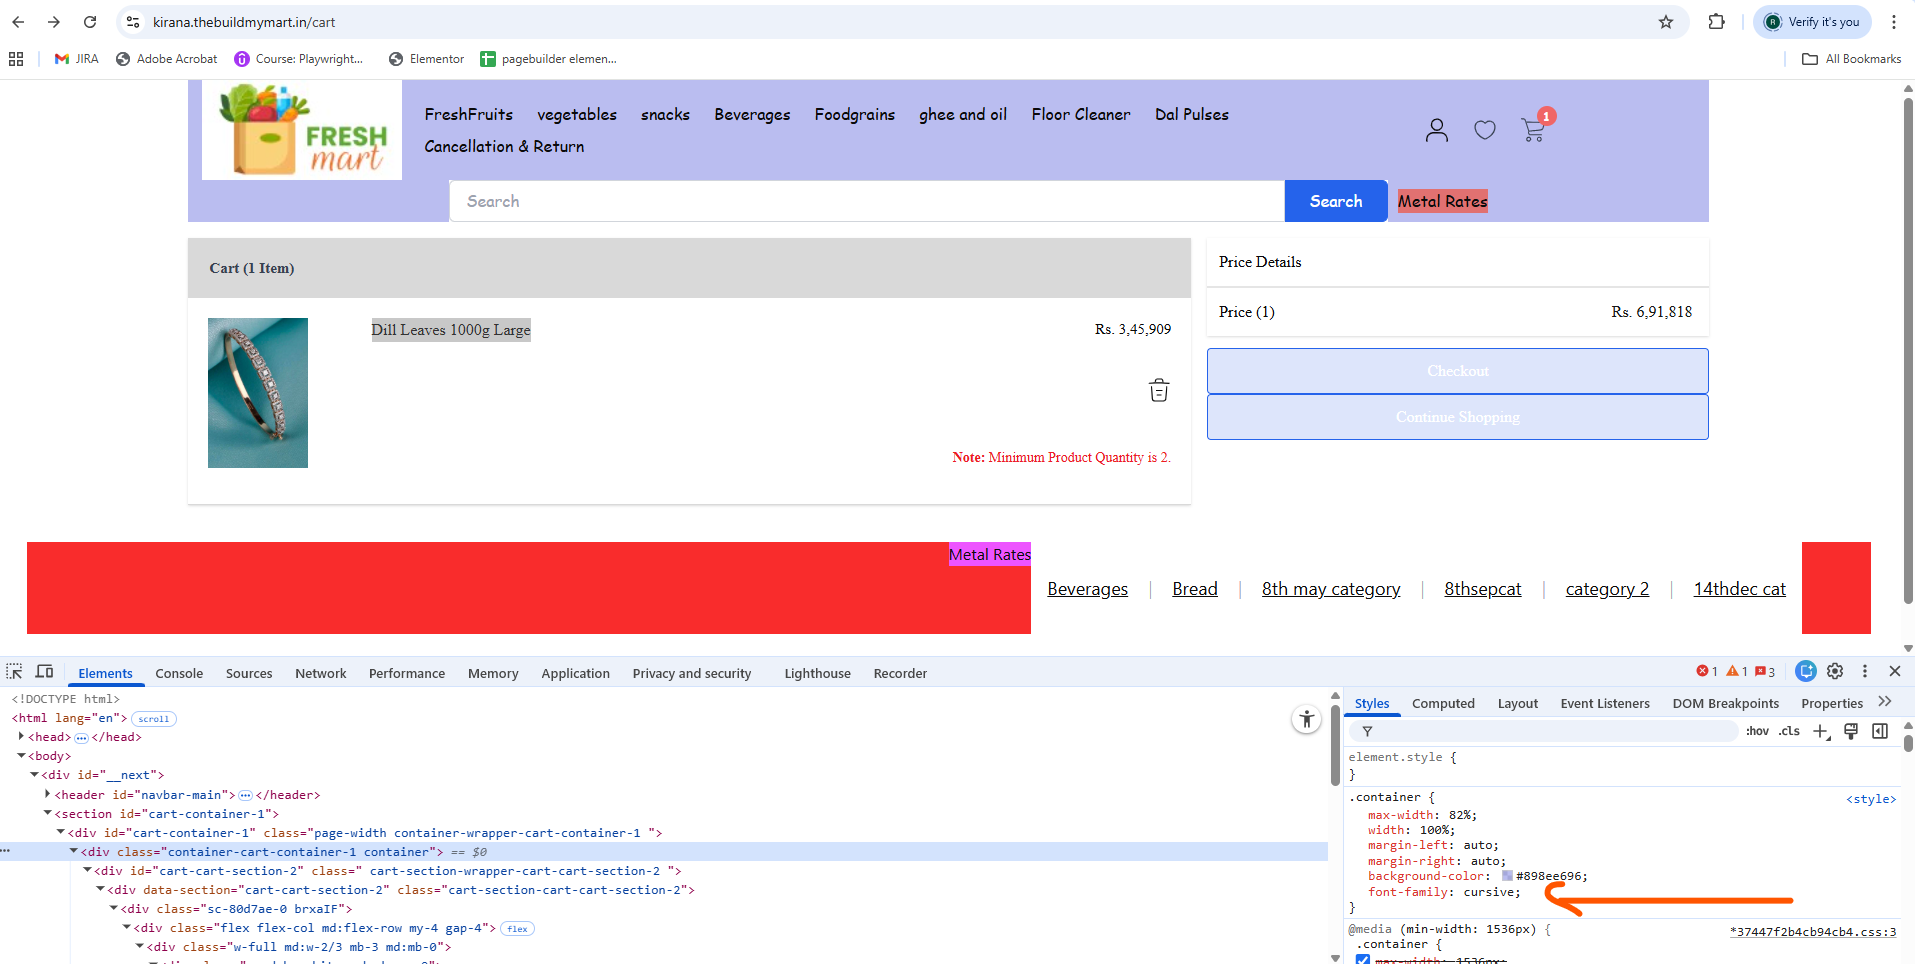Image resolution: width=1915 pixels, height=964 pixels.
Task: Open Cancellation & Return nav link
Action: coord(504,146)
